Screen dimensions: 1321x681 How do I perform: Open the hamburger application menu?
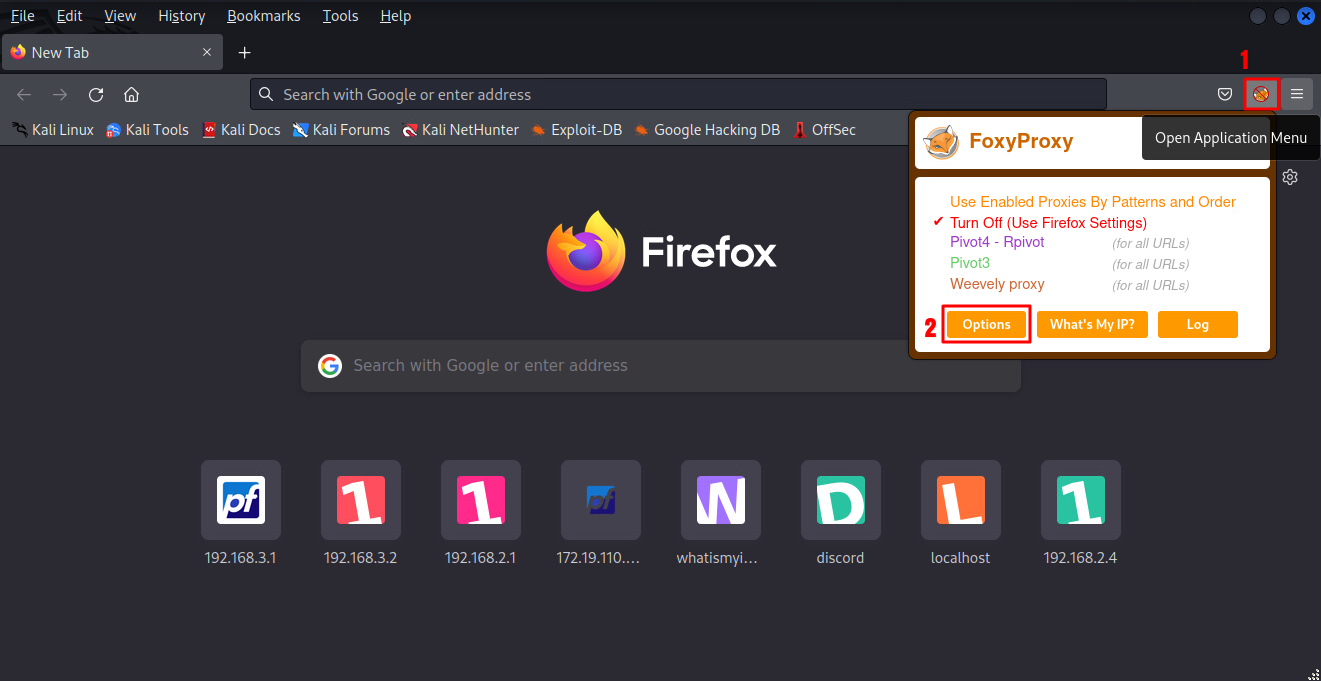(x=1297, y=94)
